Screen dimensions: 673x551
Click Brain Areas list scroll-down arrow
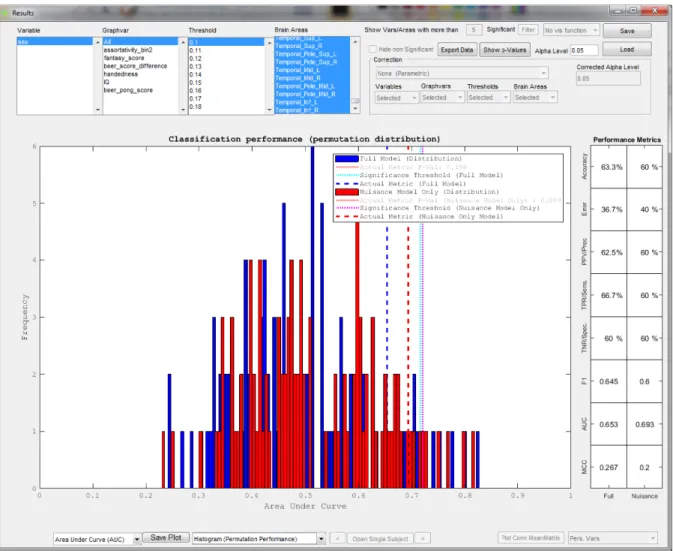[x=355, y=109]
